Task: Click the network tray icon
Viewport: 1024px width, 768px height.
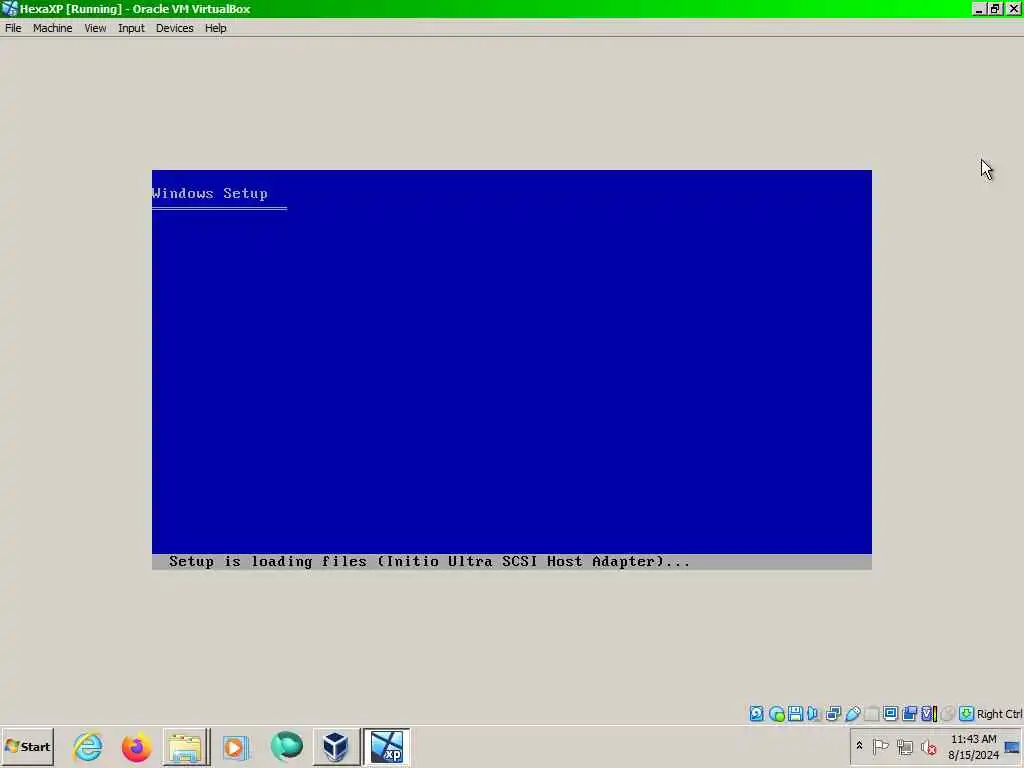Action: click(904, 746)
